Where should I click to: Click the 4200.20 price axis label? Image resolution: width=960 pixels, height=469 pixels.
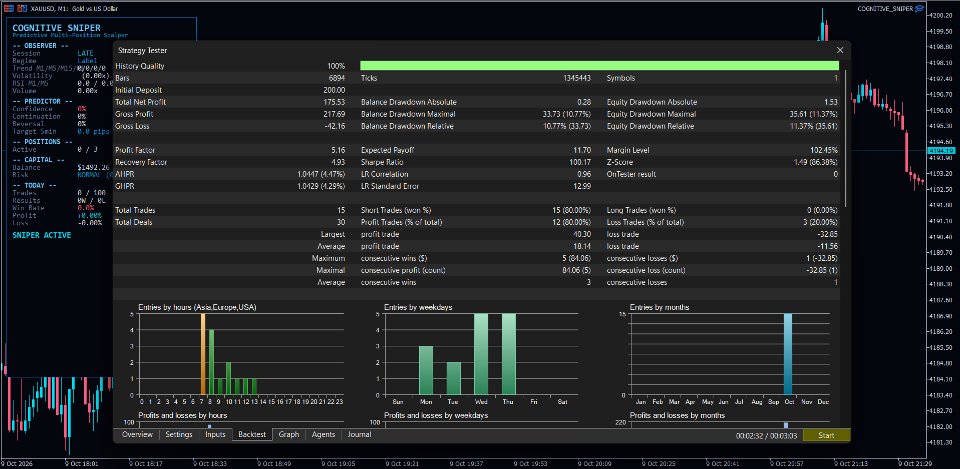[941, 15]
